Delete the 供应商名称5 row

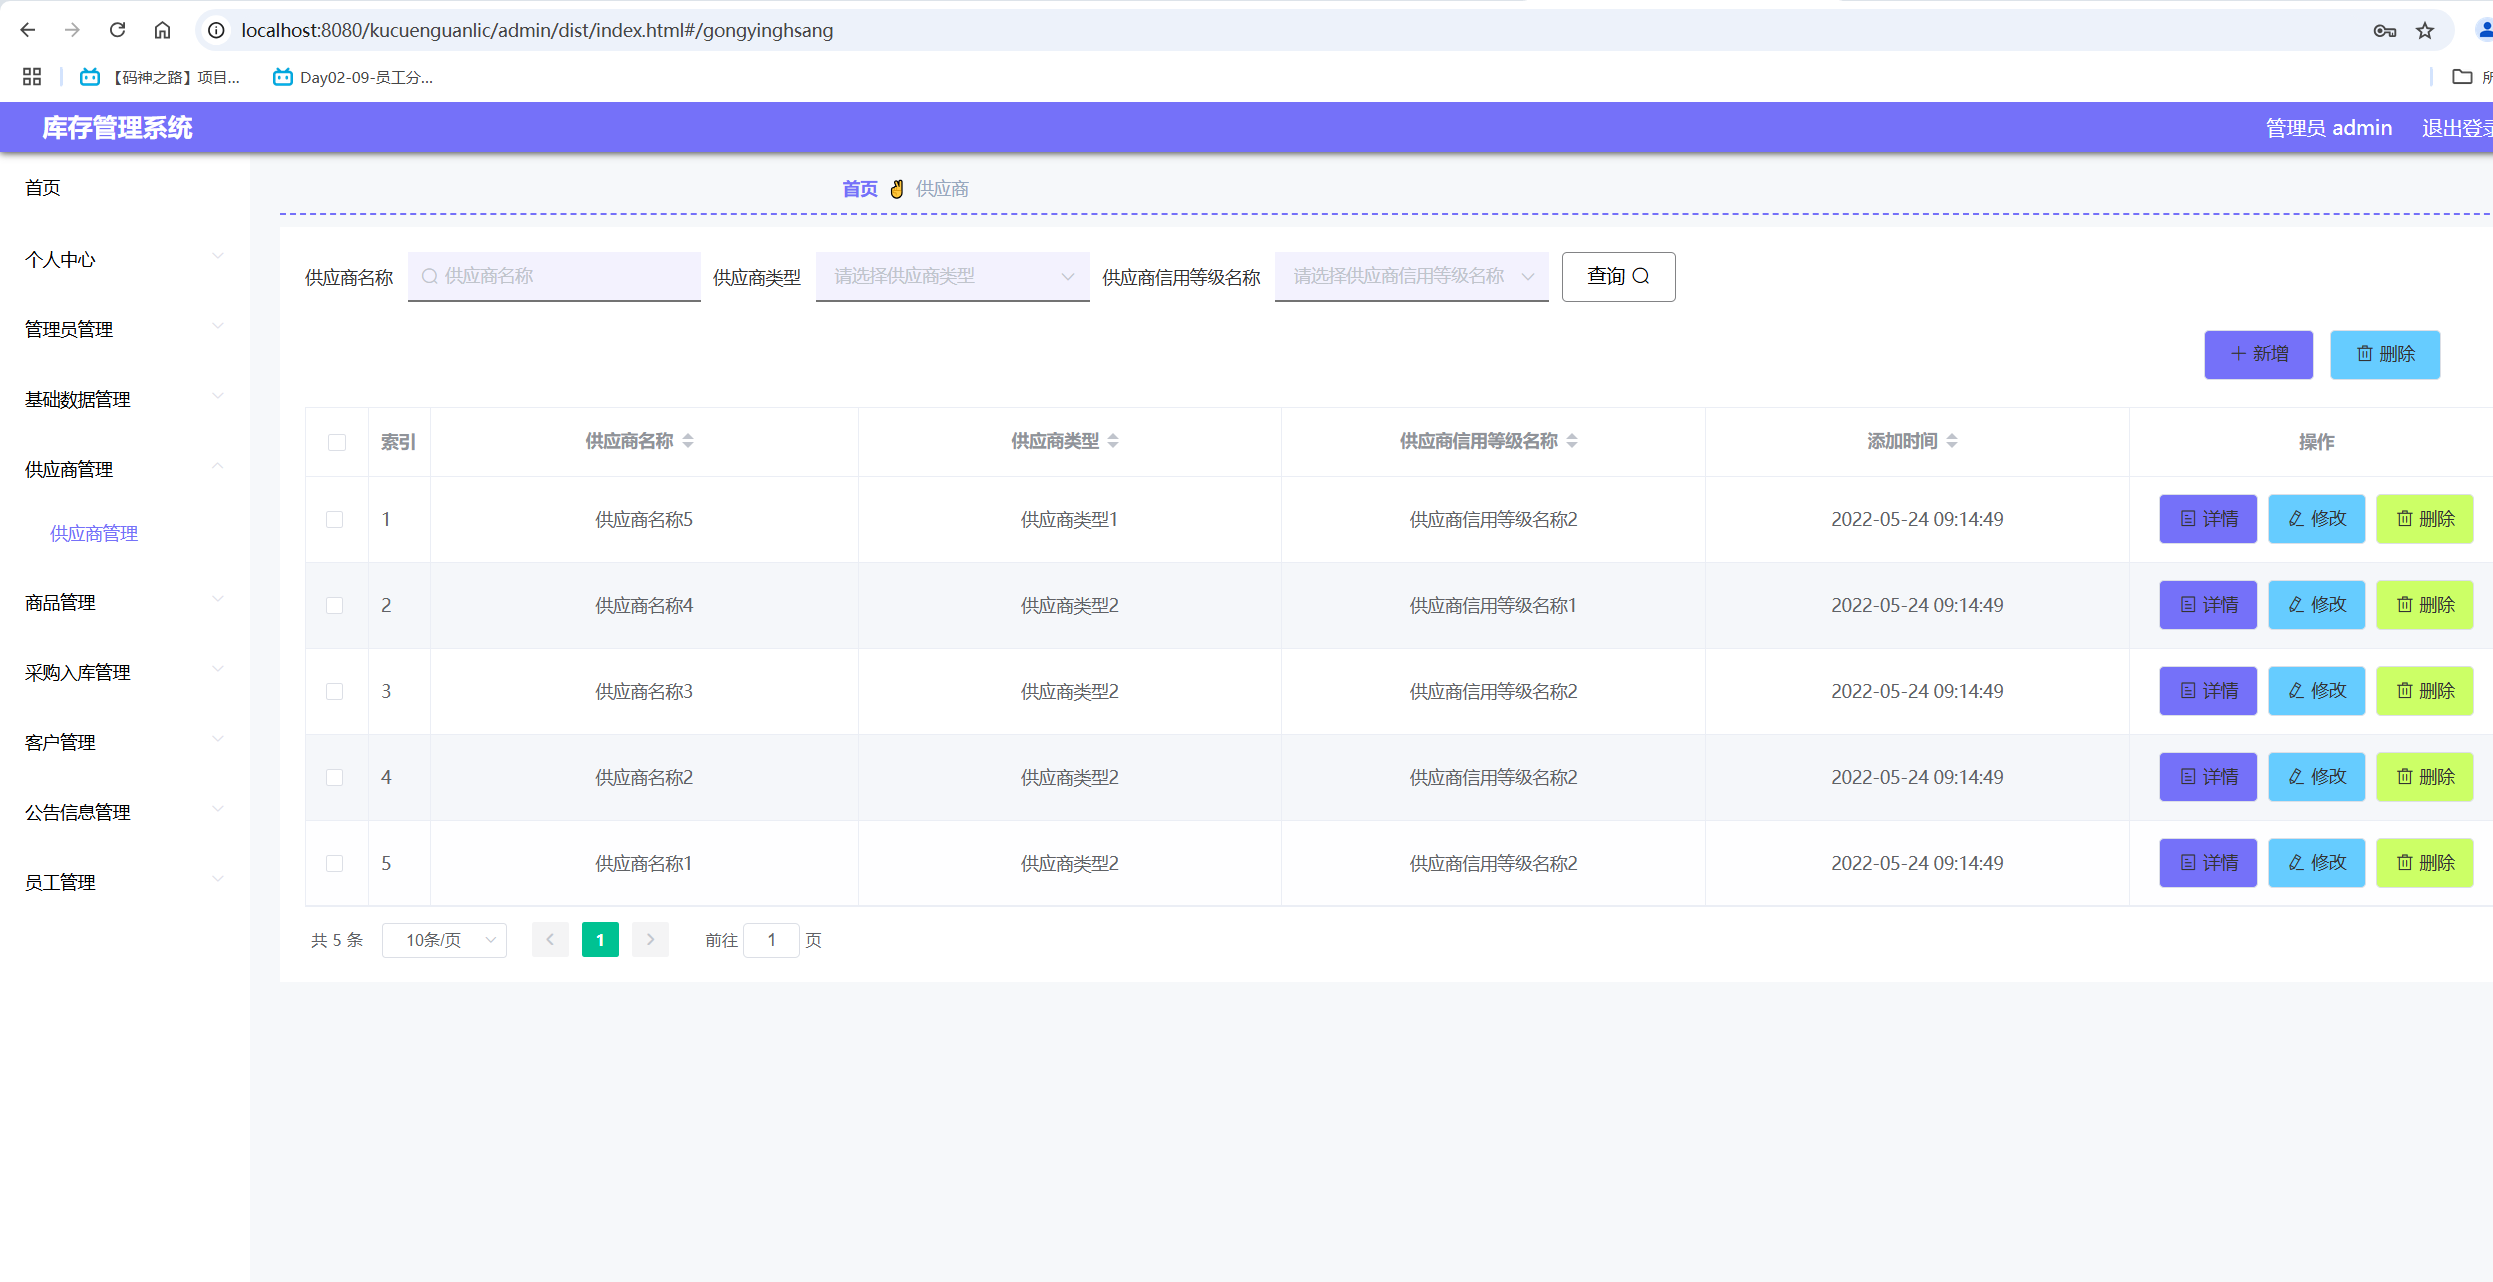tap(2425, 519)
